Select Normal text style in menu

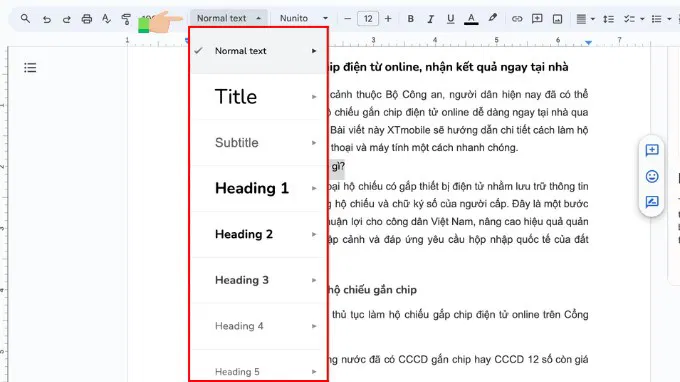[x=258, y=51]
